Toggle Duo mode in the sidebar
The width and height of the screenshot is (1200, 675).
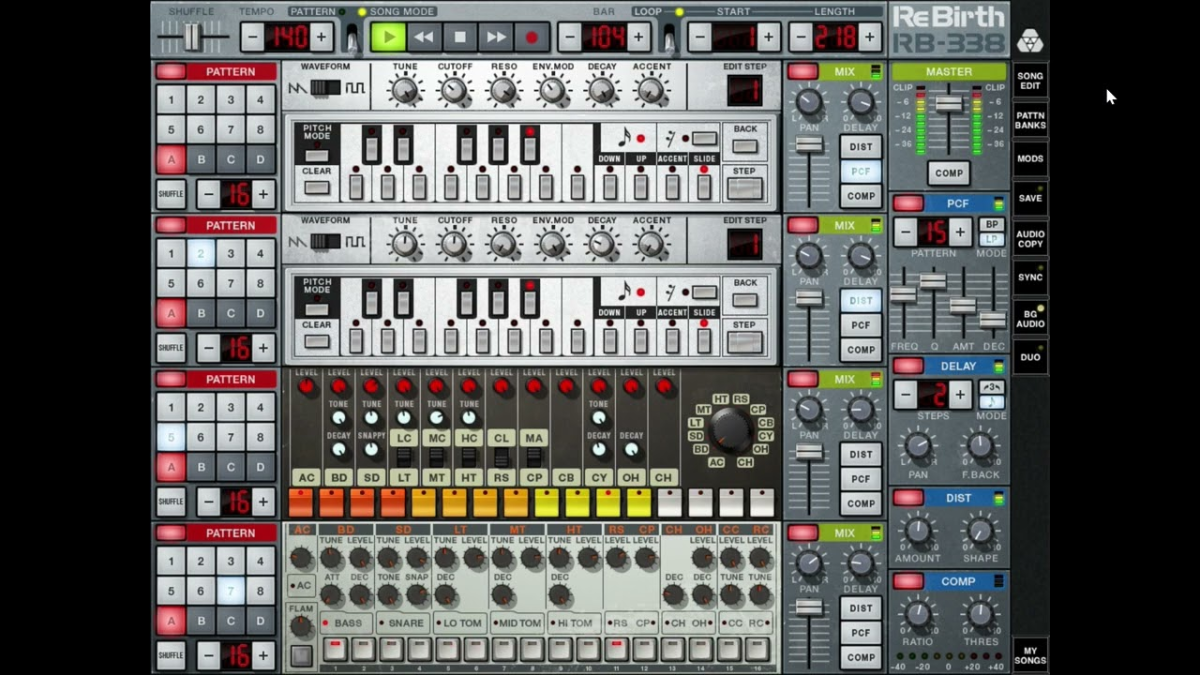point(1030,357)
